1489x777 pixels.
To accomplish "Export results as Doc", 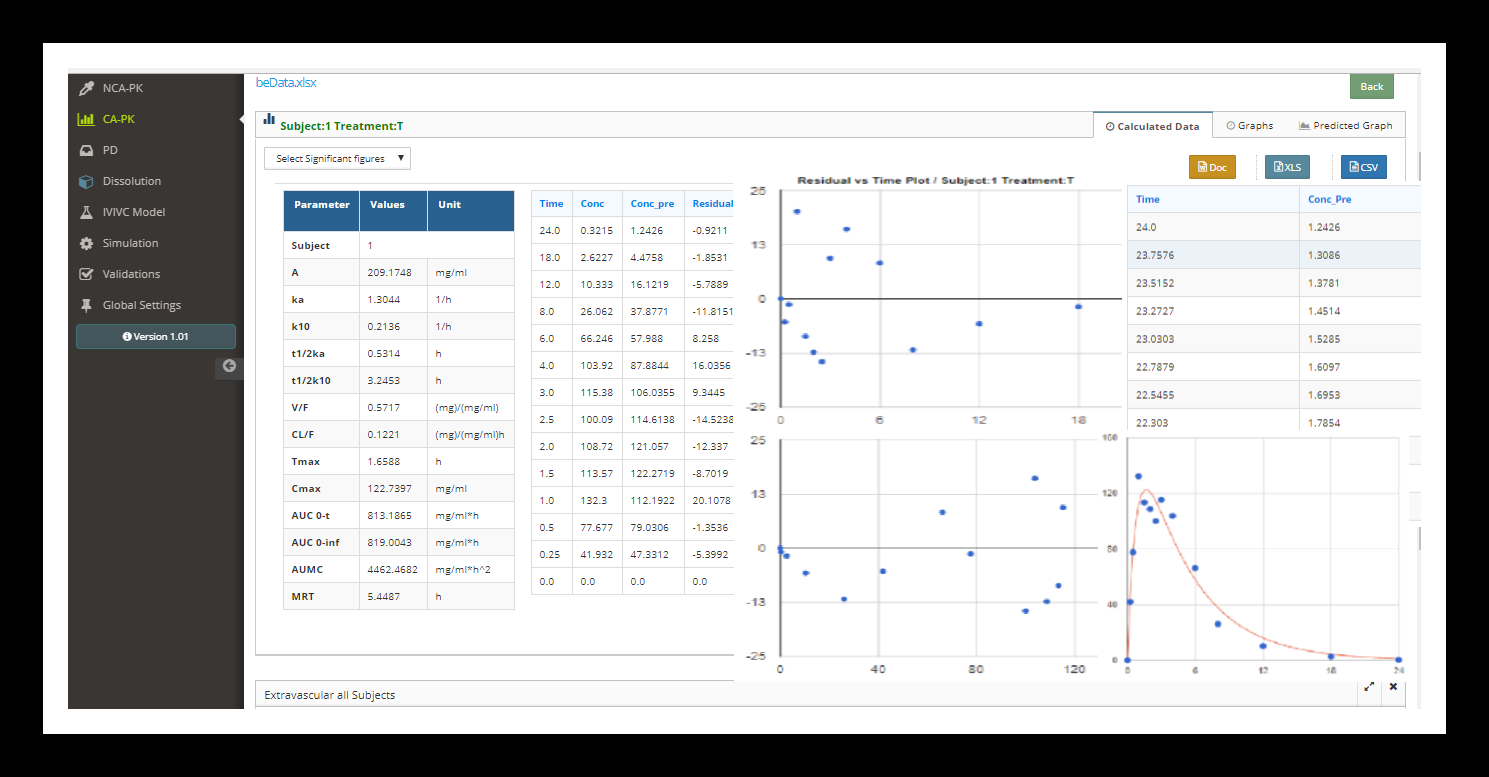I will click(x=1211, y=167).
